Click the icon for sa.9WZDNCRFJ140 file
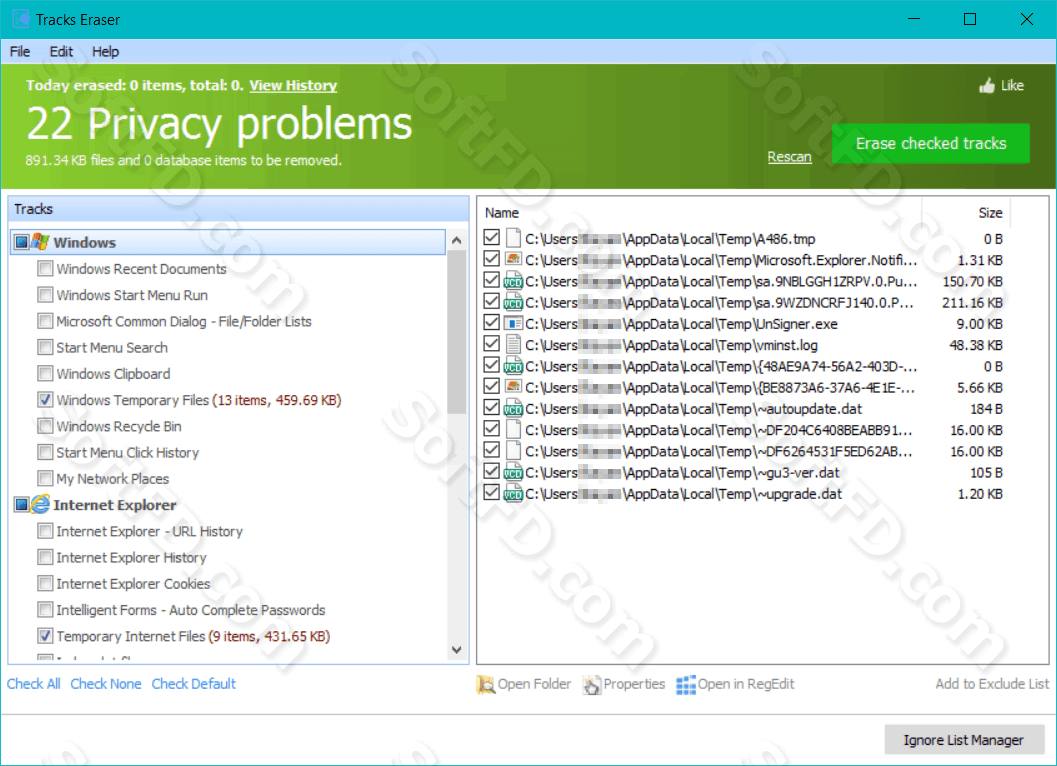The image size is (1057, 766). [514, 302]
